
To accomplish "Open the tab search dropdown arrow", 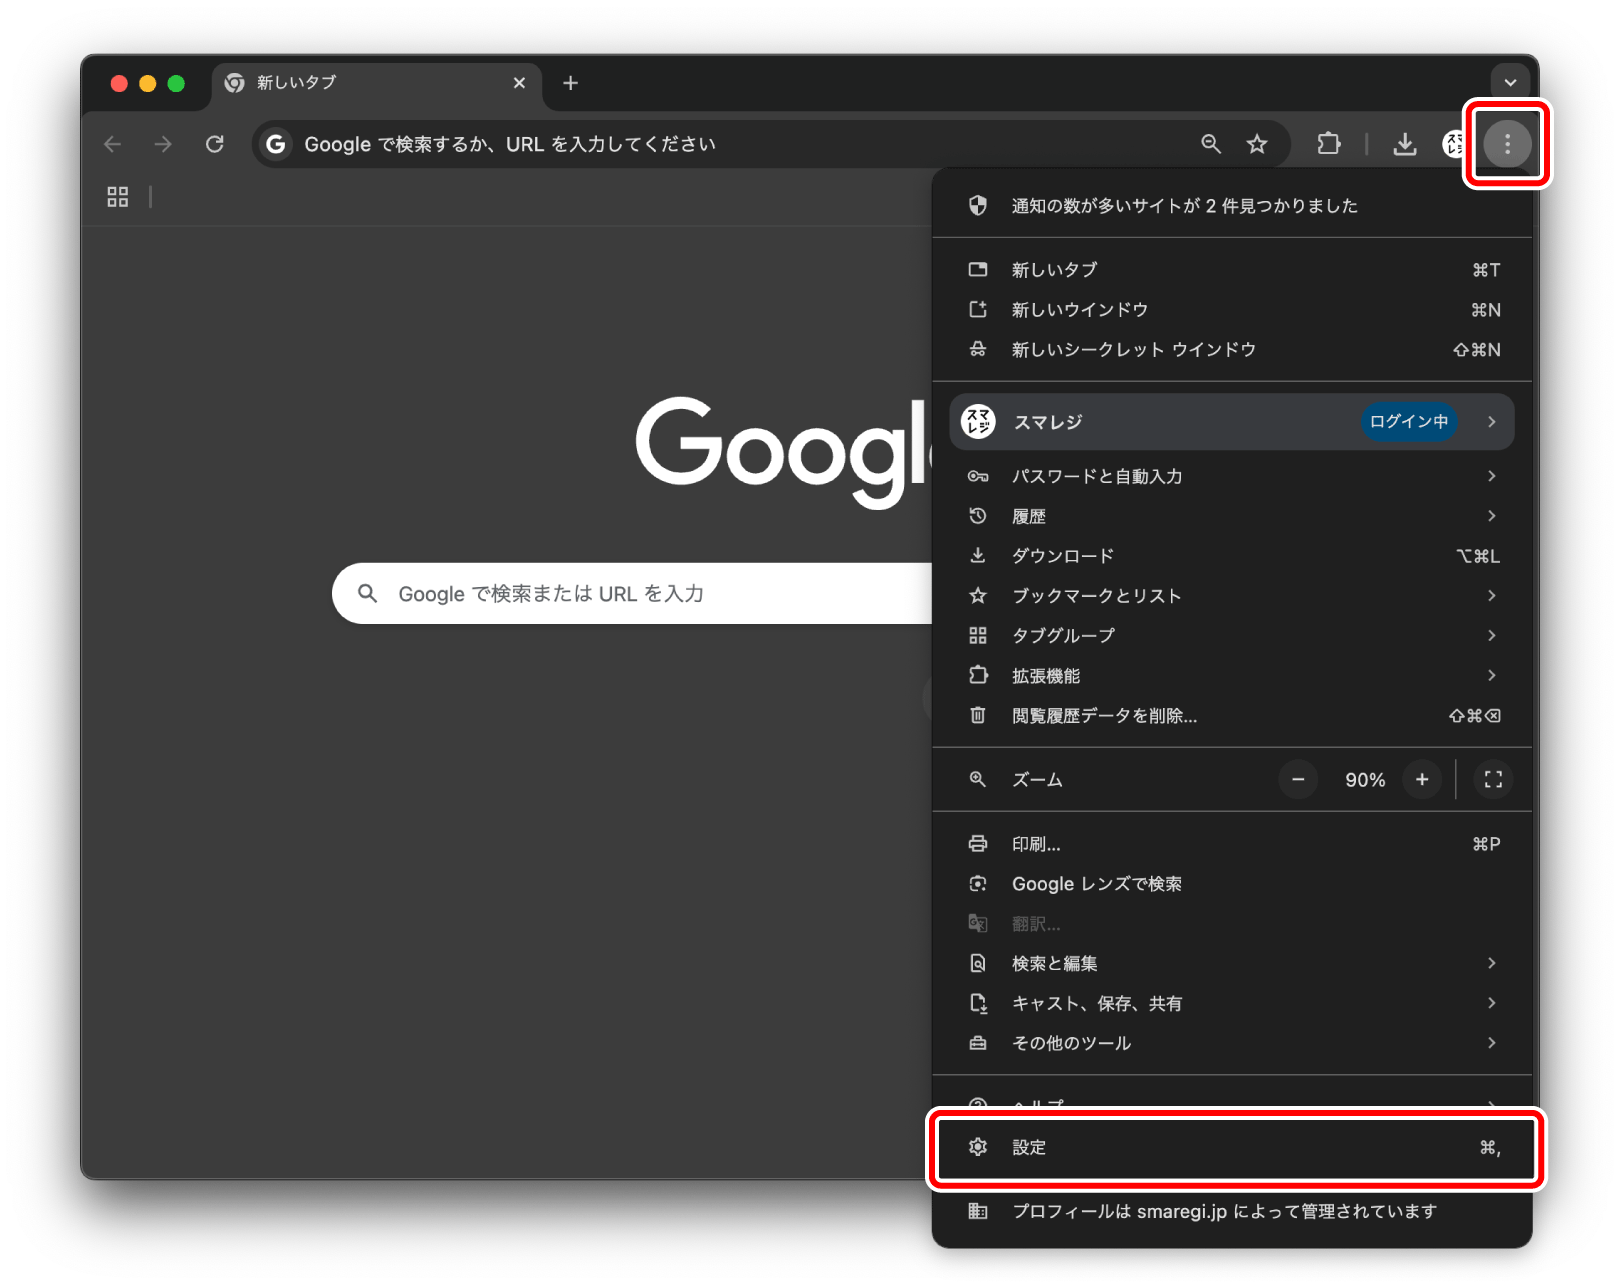I will (x=1510, y=83).
